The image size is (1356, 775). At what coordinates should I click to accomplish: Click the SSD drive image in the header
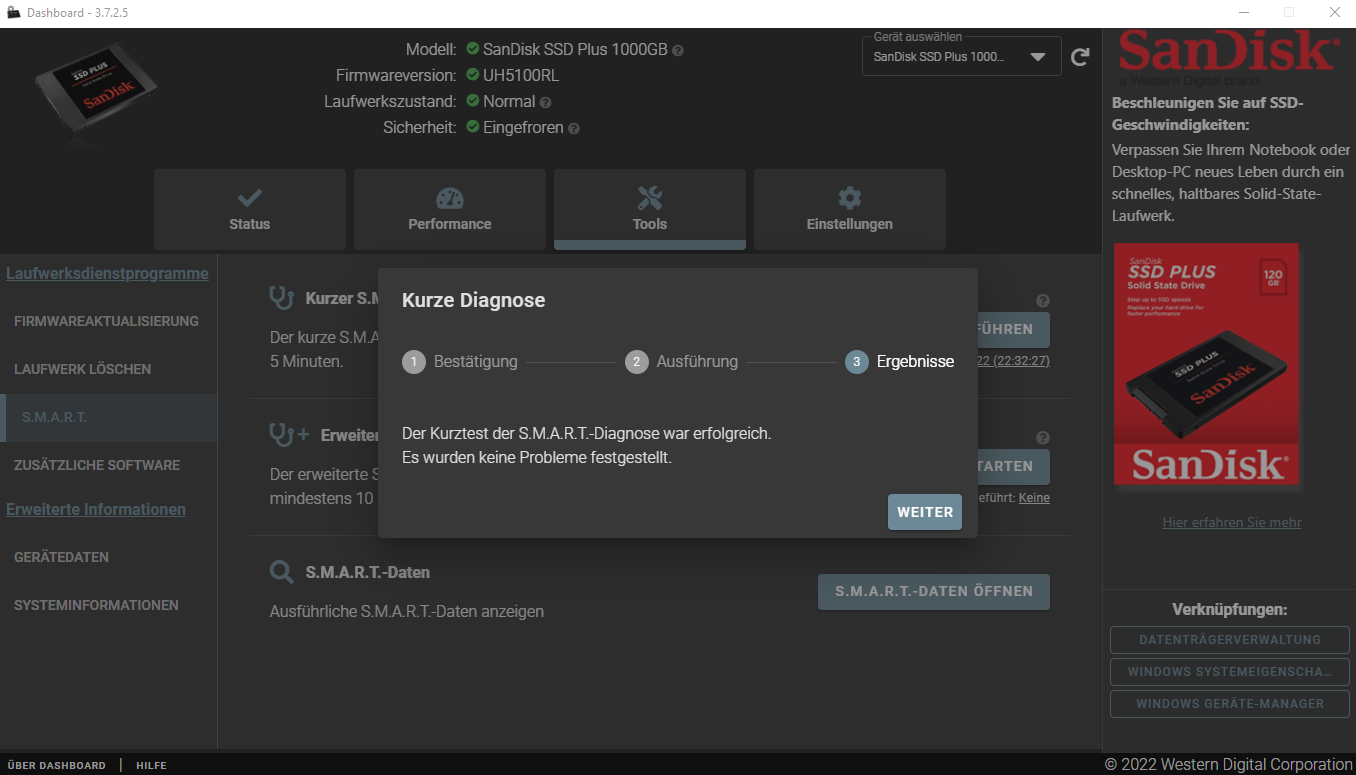coord(96,92)
